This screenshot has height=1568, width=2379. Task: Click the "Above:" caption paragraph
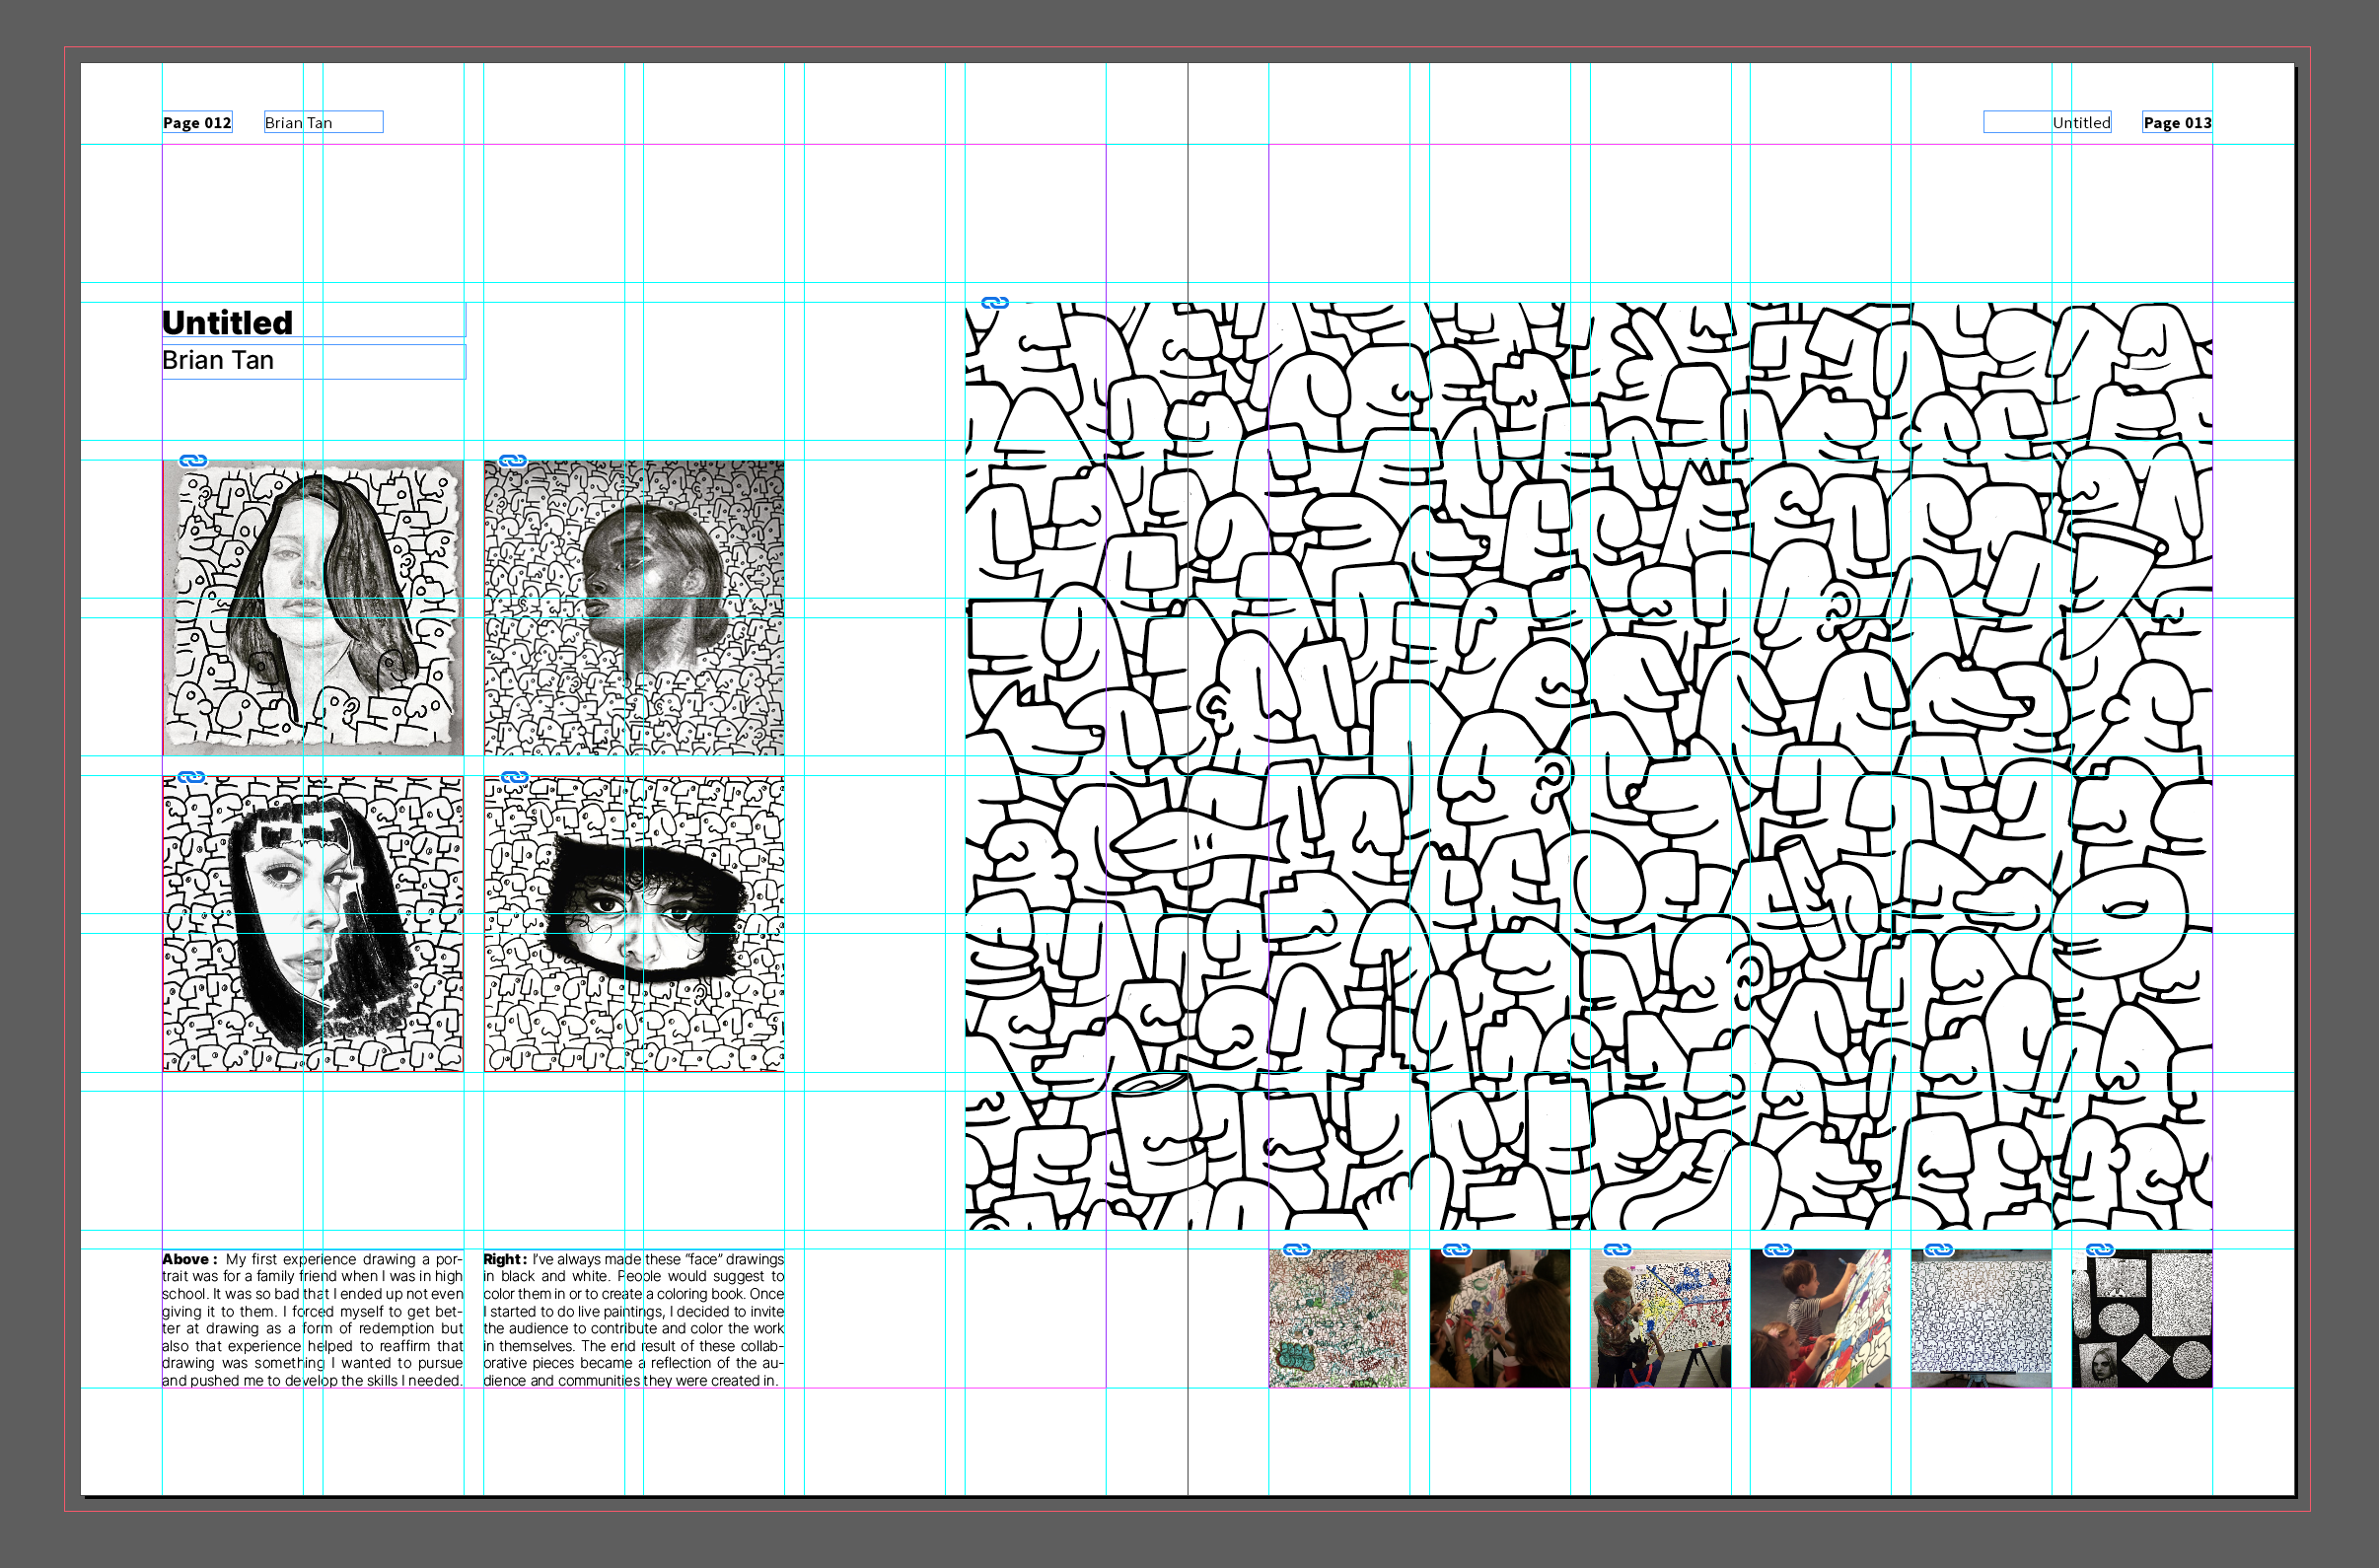click(312, 1319)
